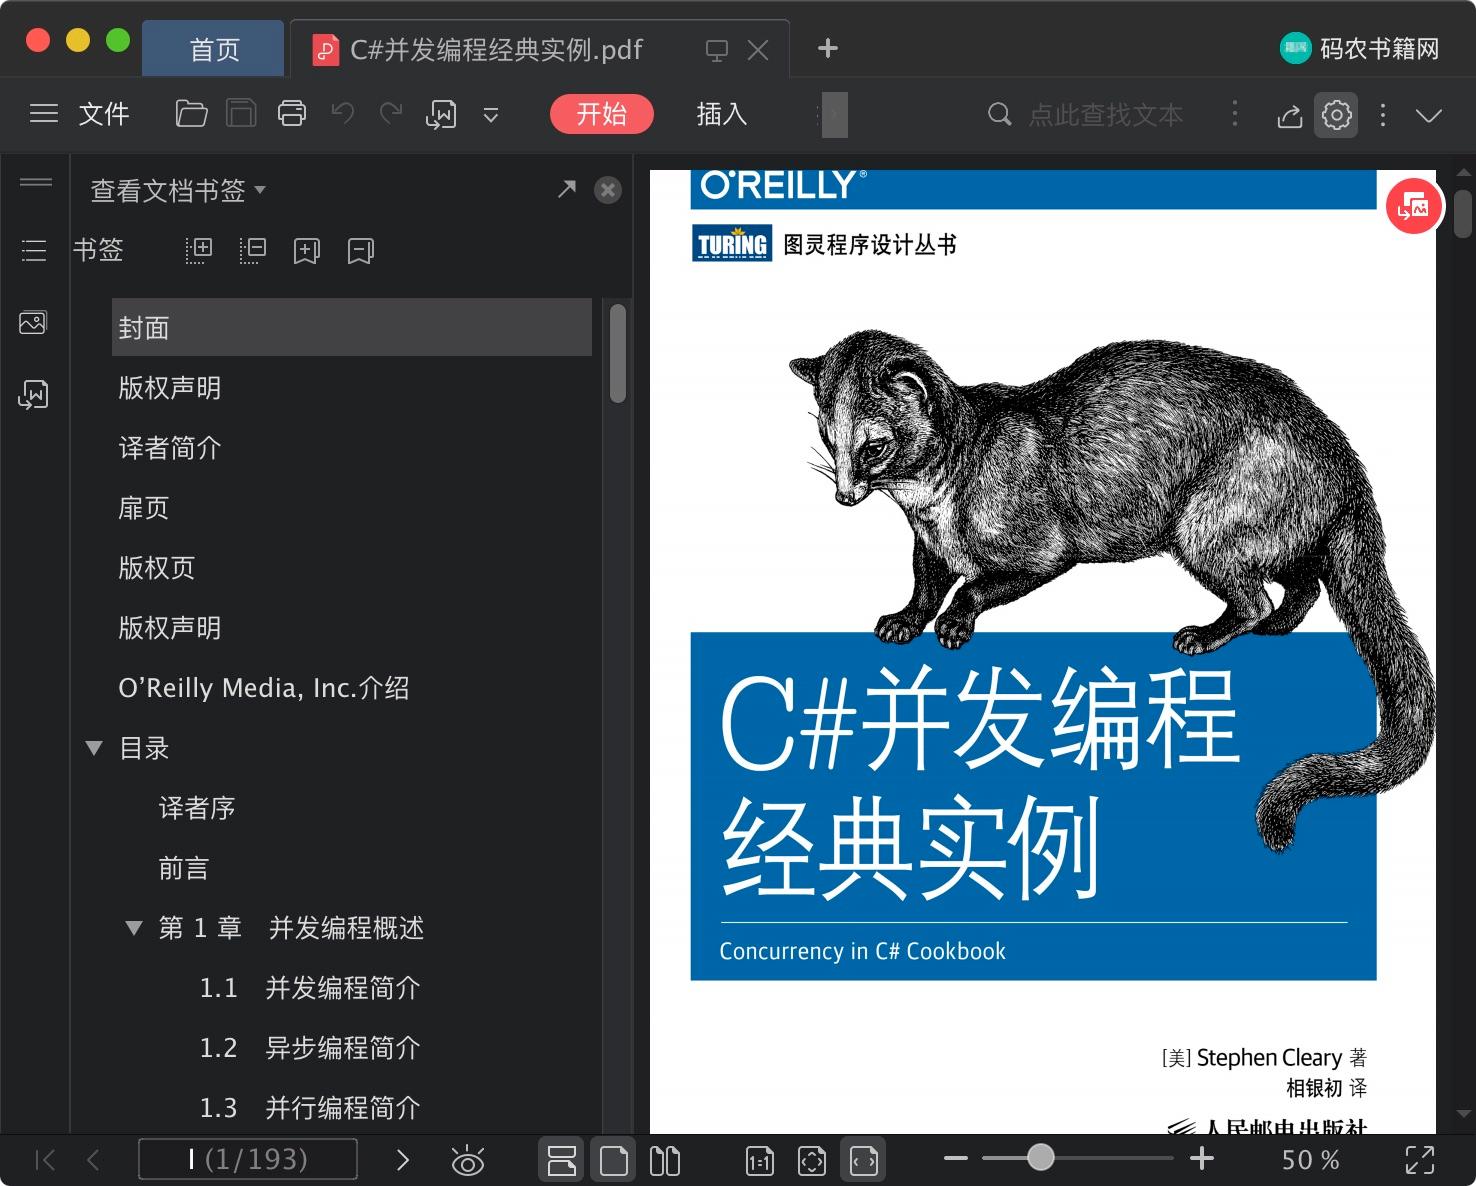Toggle continuous scrolling view
The width and height of the screenshot is (1476, 1186).
562,1160
